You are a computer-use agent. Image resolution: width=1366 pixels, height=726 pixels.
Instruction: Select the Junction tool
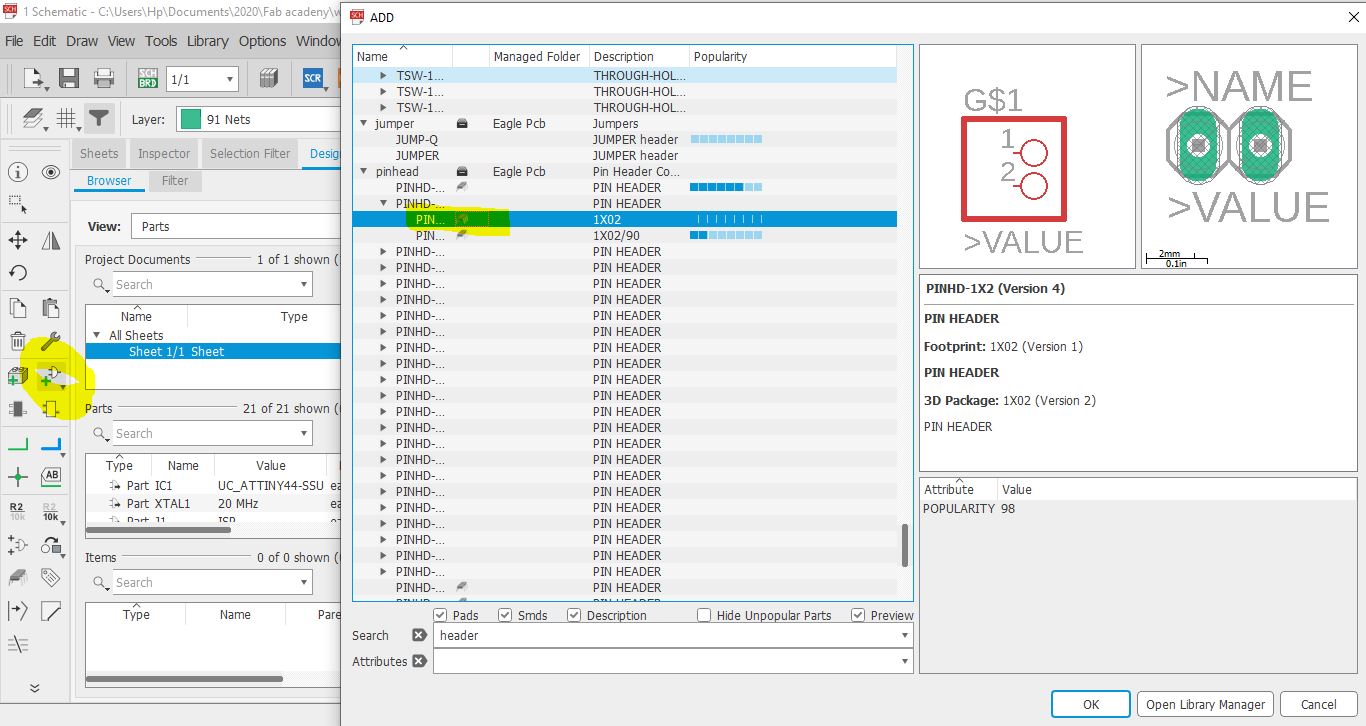(18, 478)
